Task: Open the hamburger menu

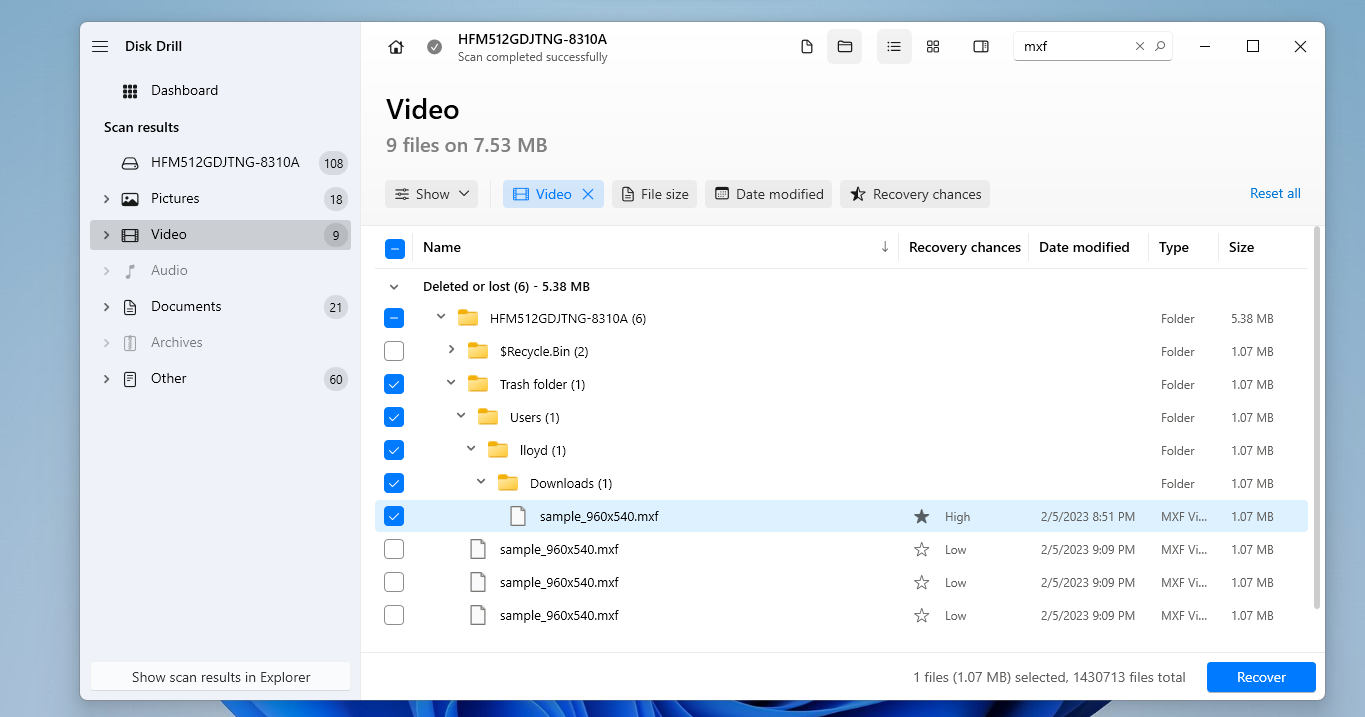Action: [100, 47]
